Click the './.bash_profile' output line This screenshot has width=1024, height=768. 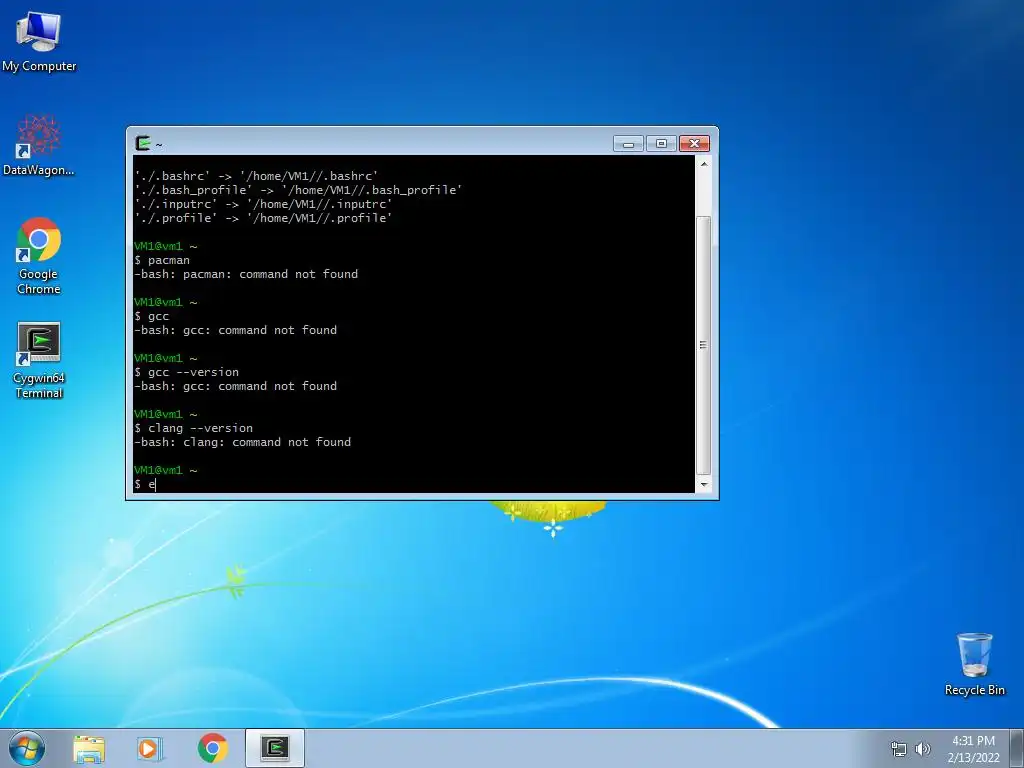click(298, 190)
